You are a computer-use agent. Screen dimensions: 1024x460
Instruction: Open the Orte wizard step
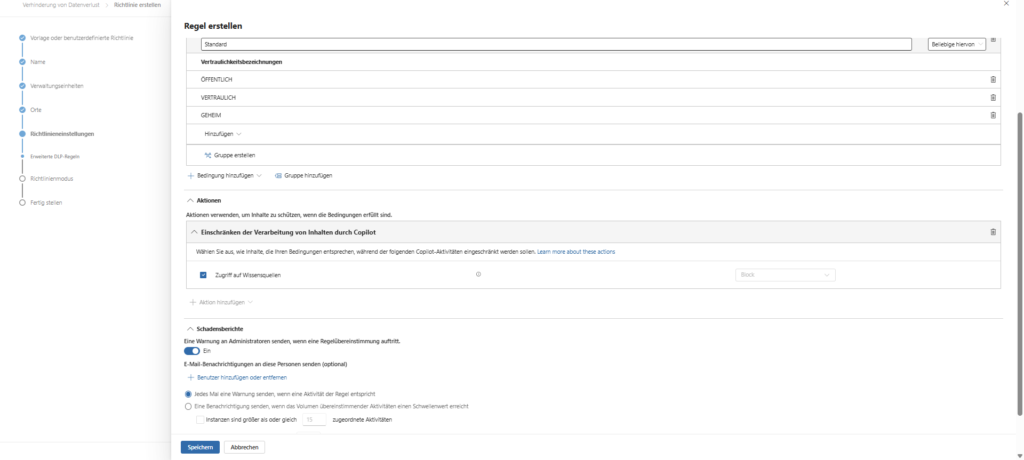click(x=37, y=109)
